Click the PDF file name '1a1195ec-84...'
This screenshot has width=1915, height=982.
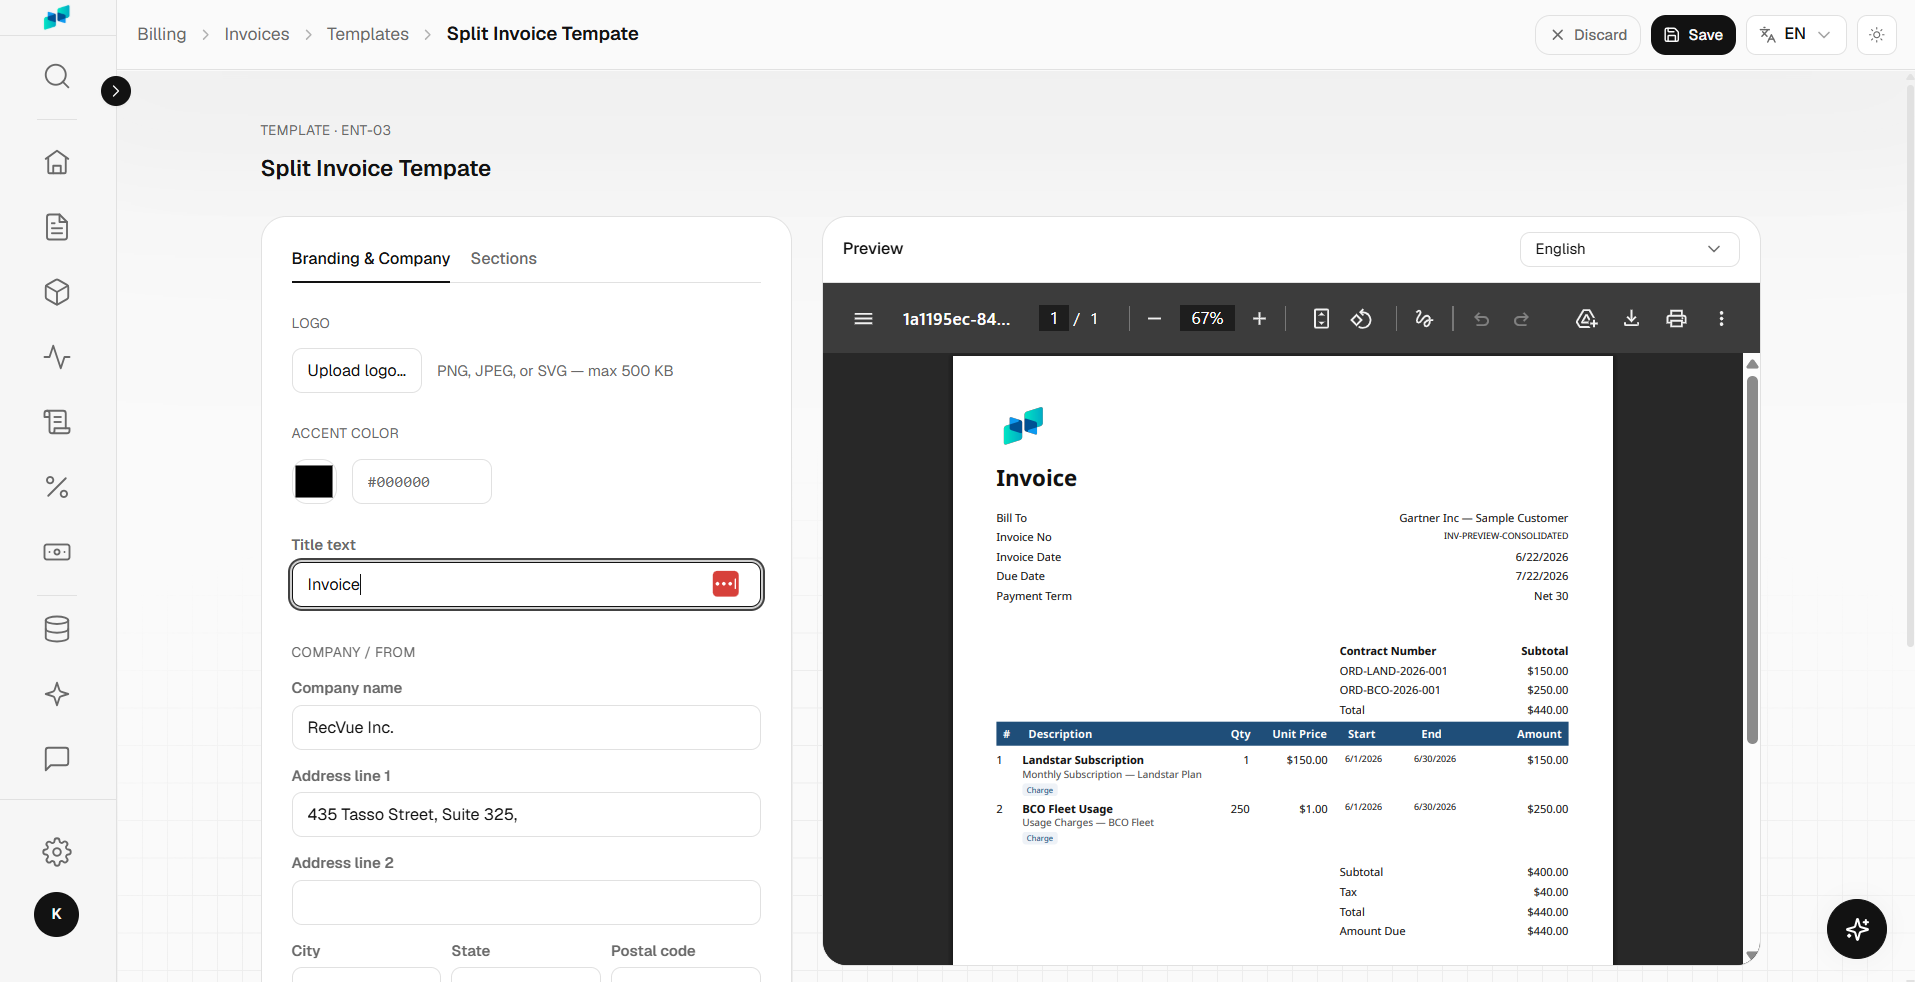956,319
